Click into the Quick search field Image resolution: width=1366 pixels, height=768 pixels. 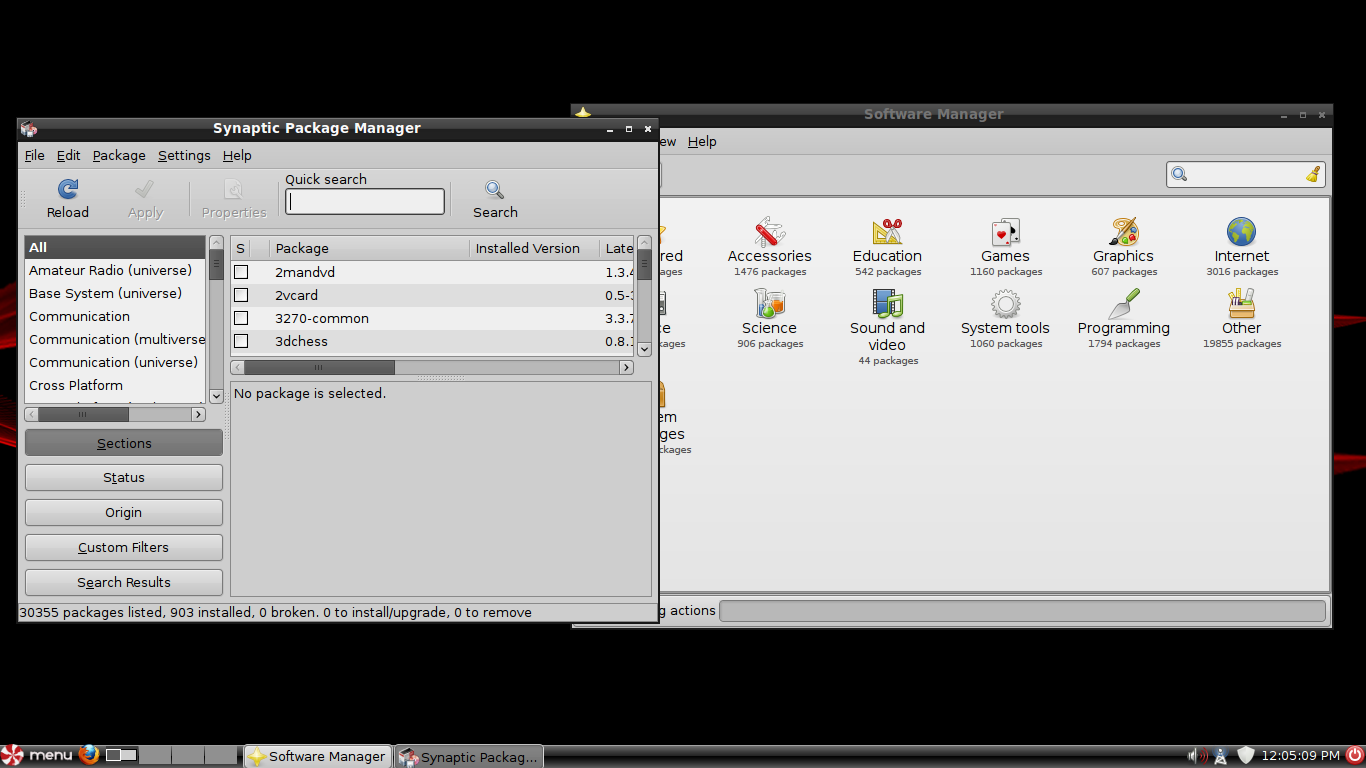point(365,202)
